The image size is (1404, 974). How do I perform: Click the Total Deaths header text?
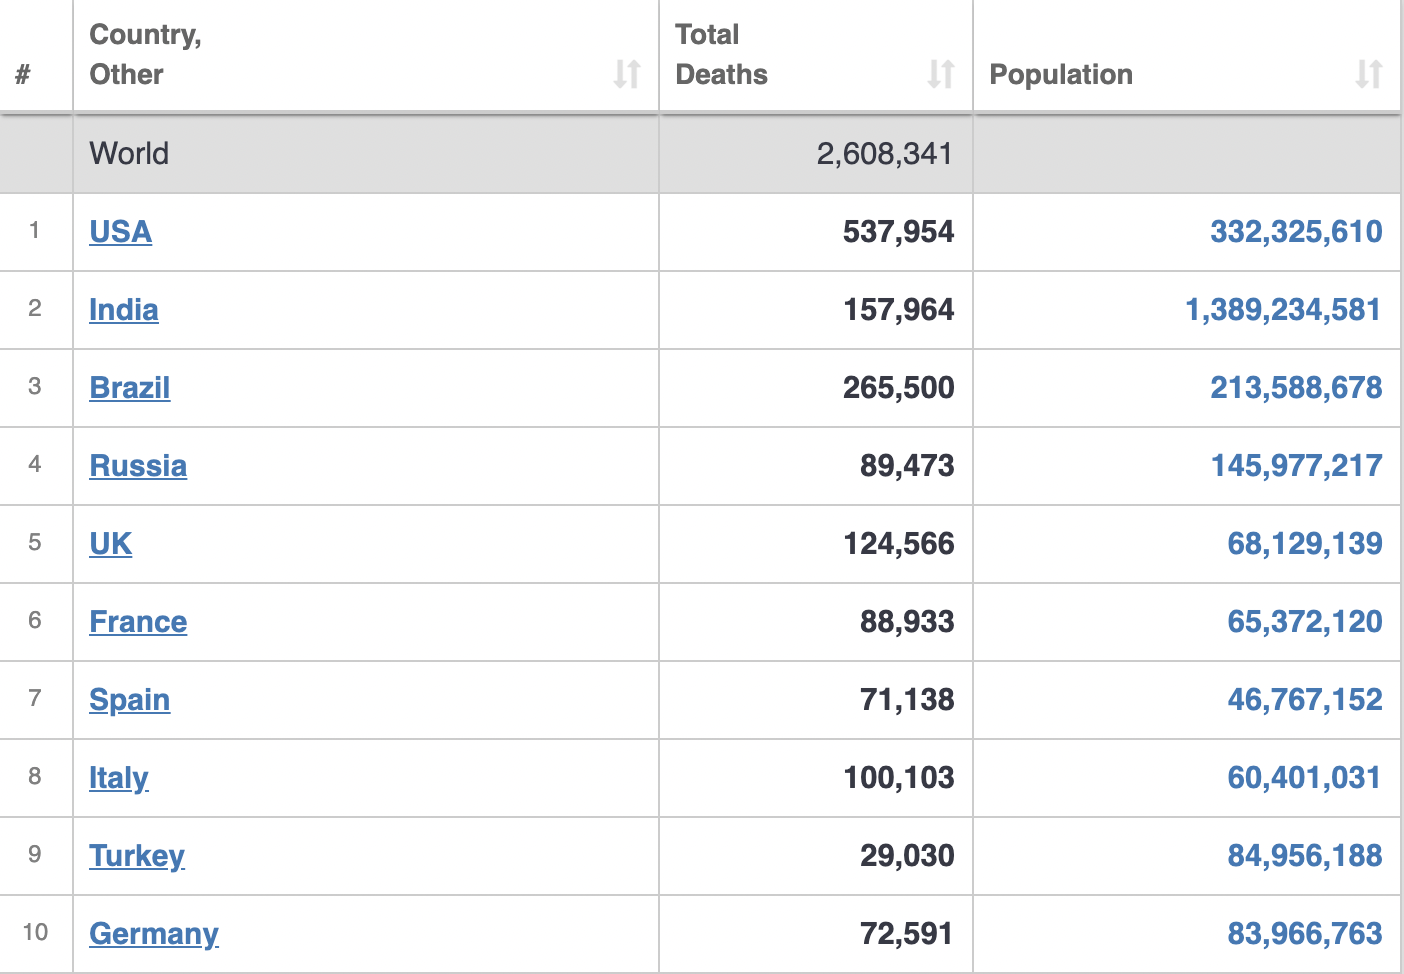point(721,55)
